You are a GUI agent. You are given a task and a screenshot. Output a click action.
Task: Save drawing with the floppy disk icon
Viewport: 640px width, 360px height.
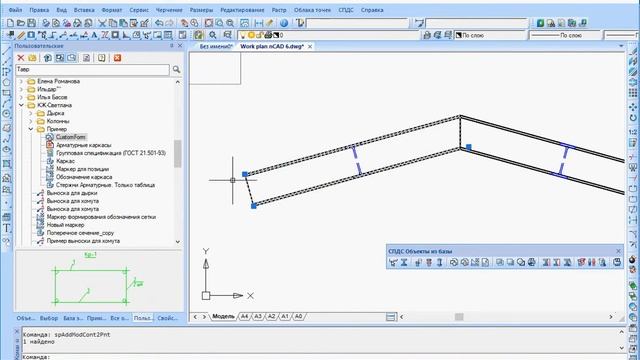[x=31, y=23]
